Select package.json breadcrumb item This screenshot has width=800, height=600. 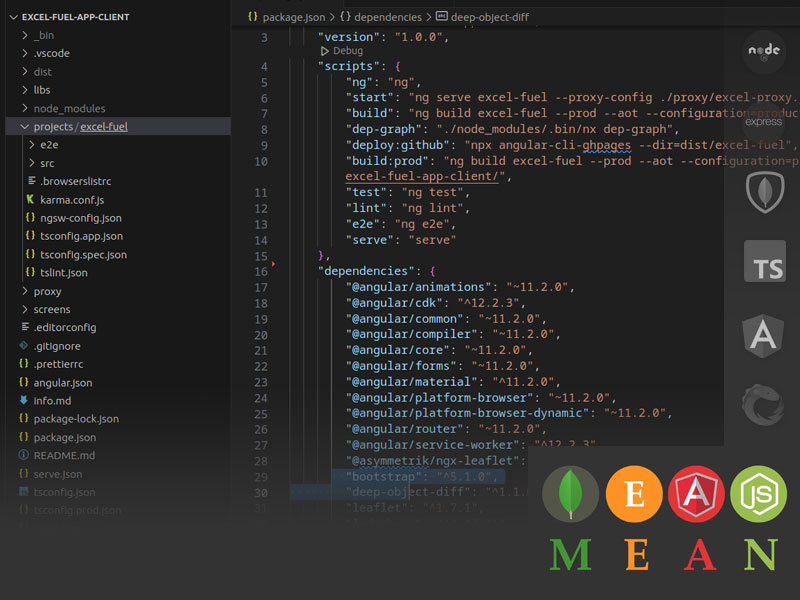[x=292, y=17]
